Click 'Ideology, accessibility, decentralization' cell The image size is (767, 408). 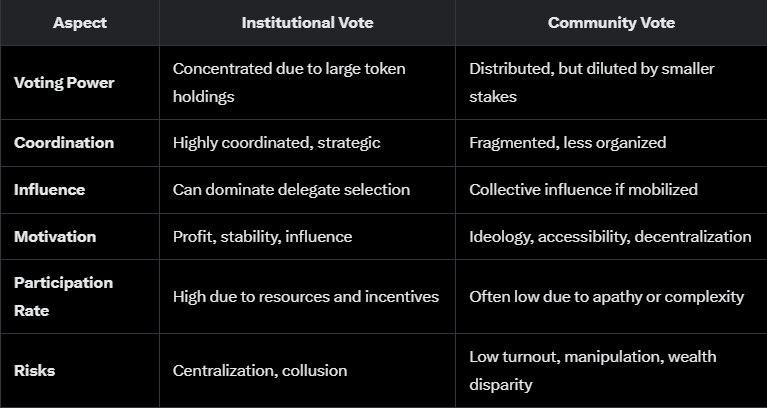point(610,237)
